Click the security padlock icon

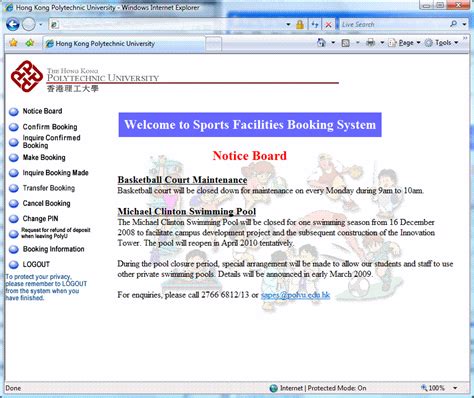coord(300,24)
